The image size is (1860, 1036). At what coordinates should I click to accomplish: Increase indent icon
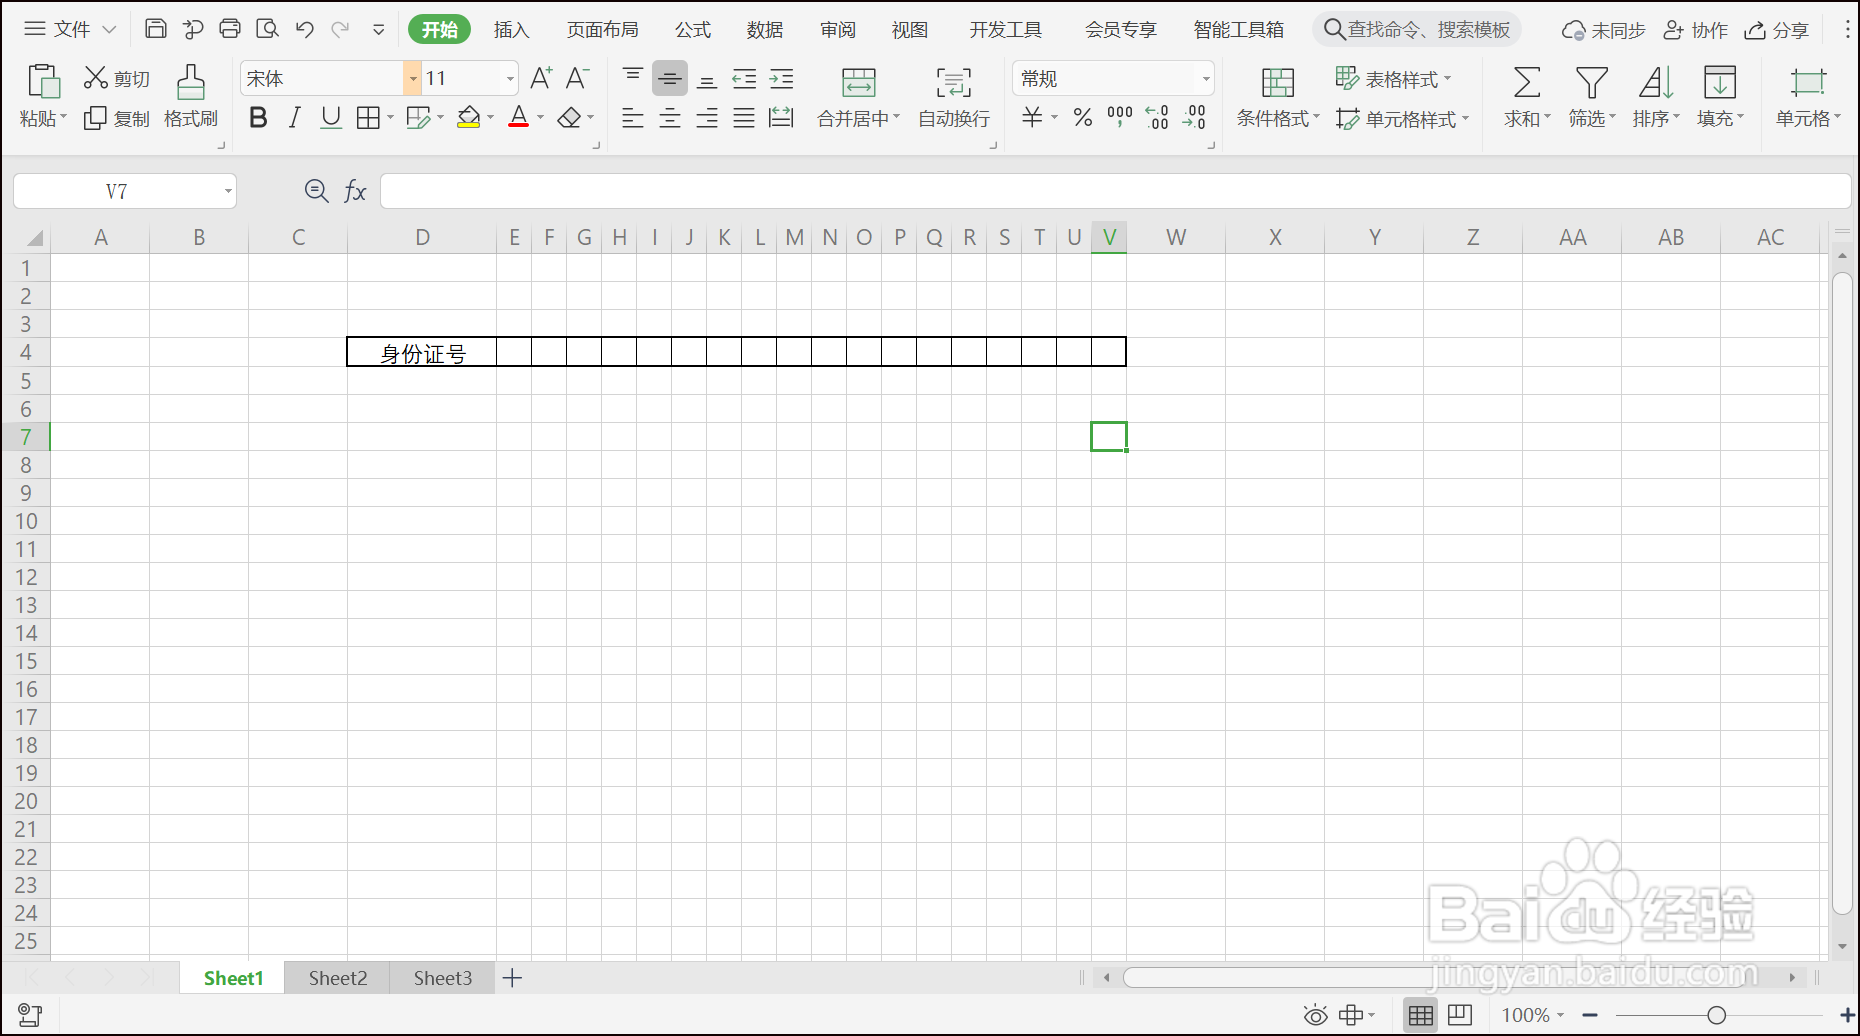tap(781, 78)
